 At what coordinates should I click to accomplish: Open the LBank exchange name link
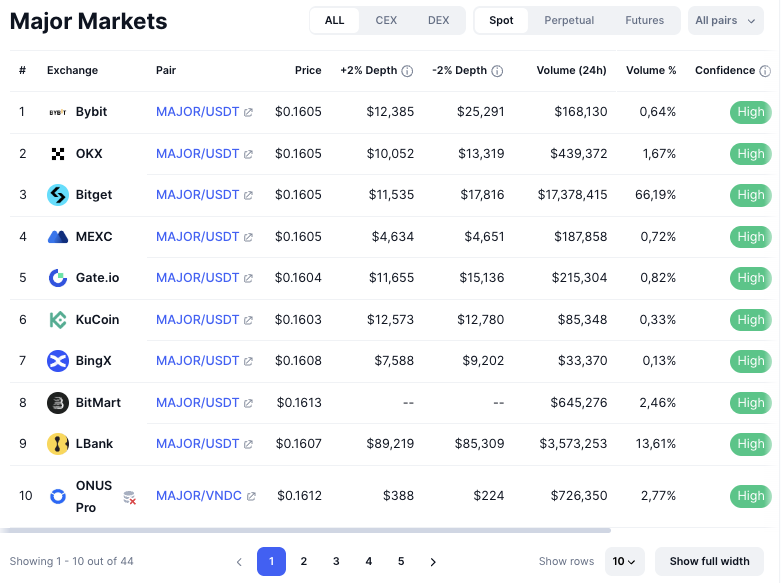[x=94, y=444]
